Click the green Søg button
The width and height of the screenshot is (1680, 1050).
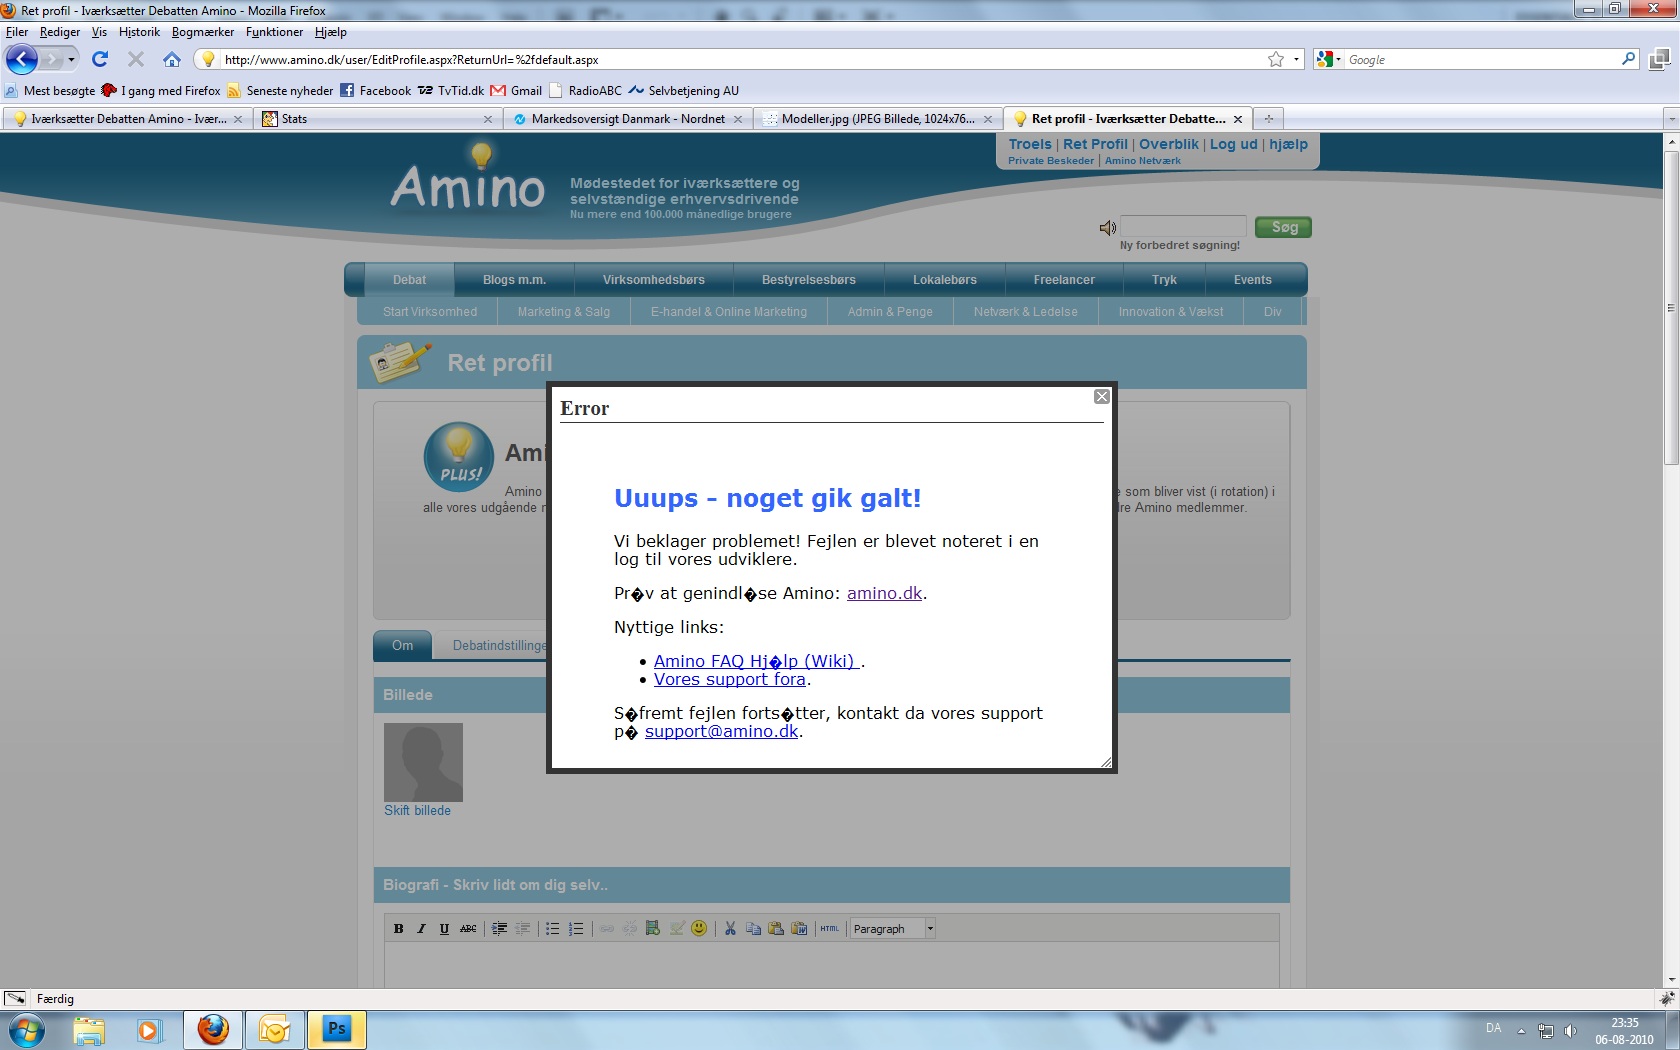1283,227
